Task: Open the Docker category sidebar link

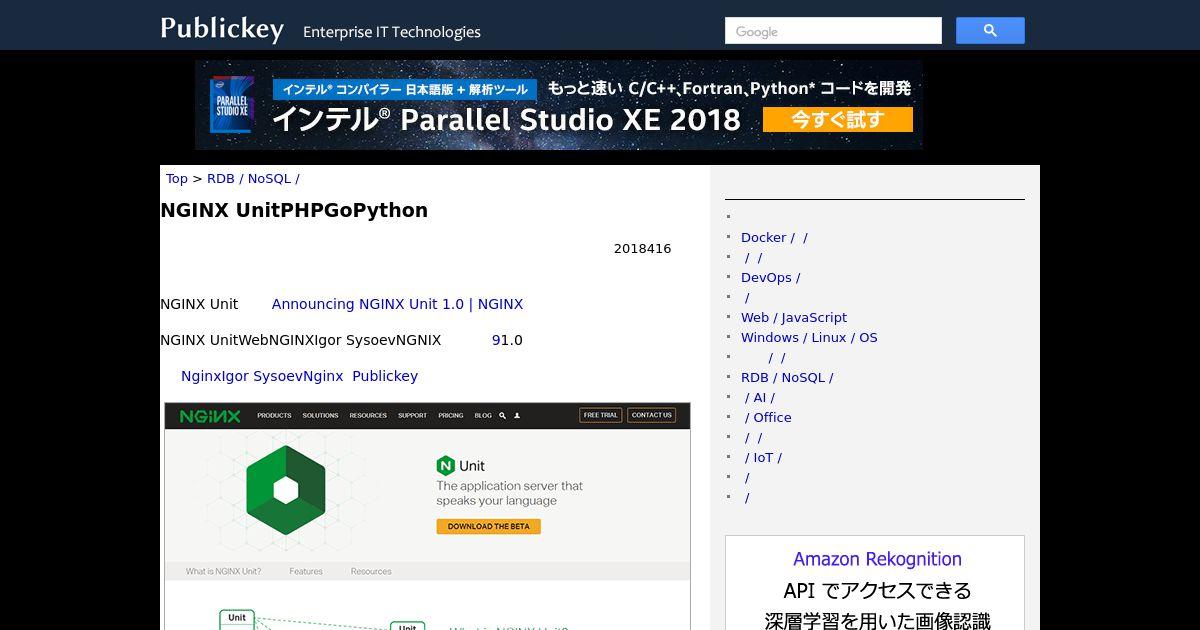Action: click(x=774, y=238)
